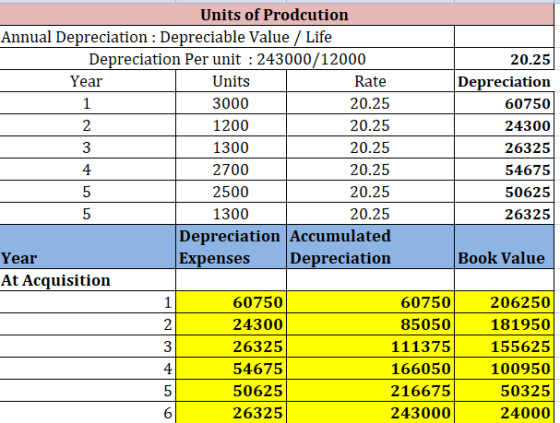Click Year cell 4 in the units table

coord(88,169)
